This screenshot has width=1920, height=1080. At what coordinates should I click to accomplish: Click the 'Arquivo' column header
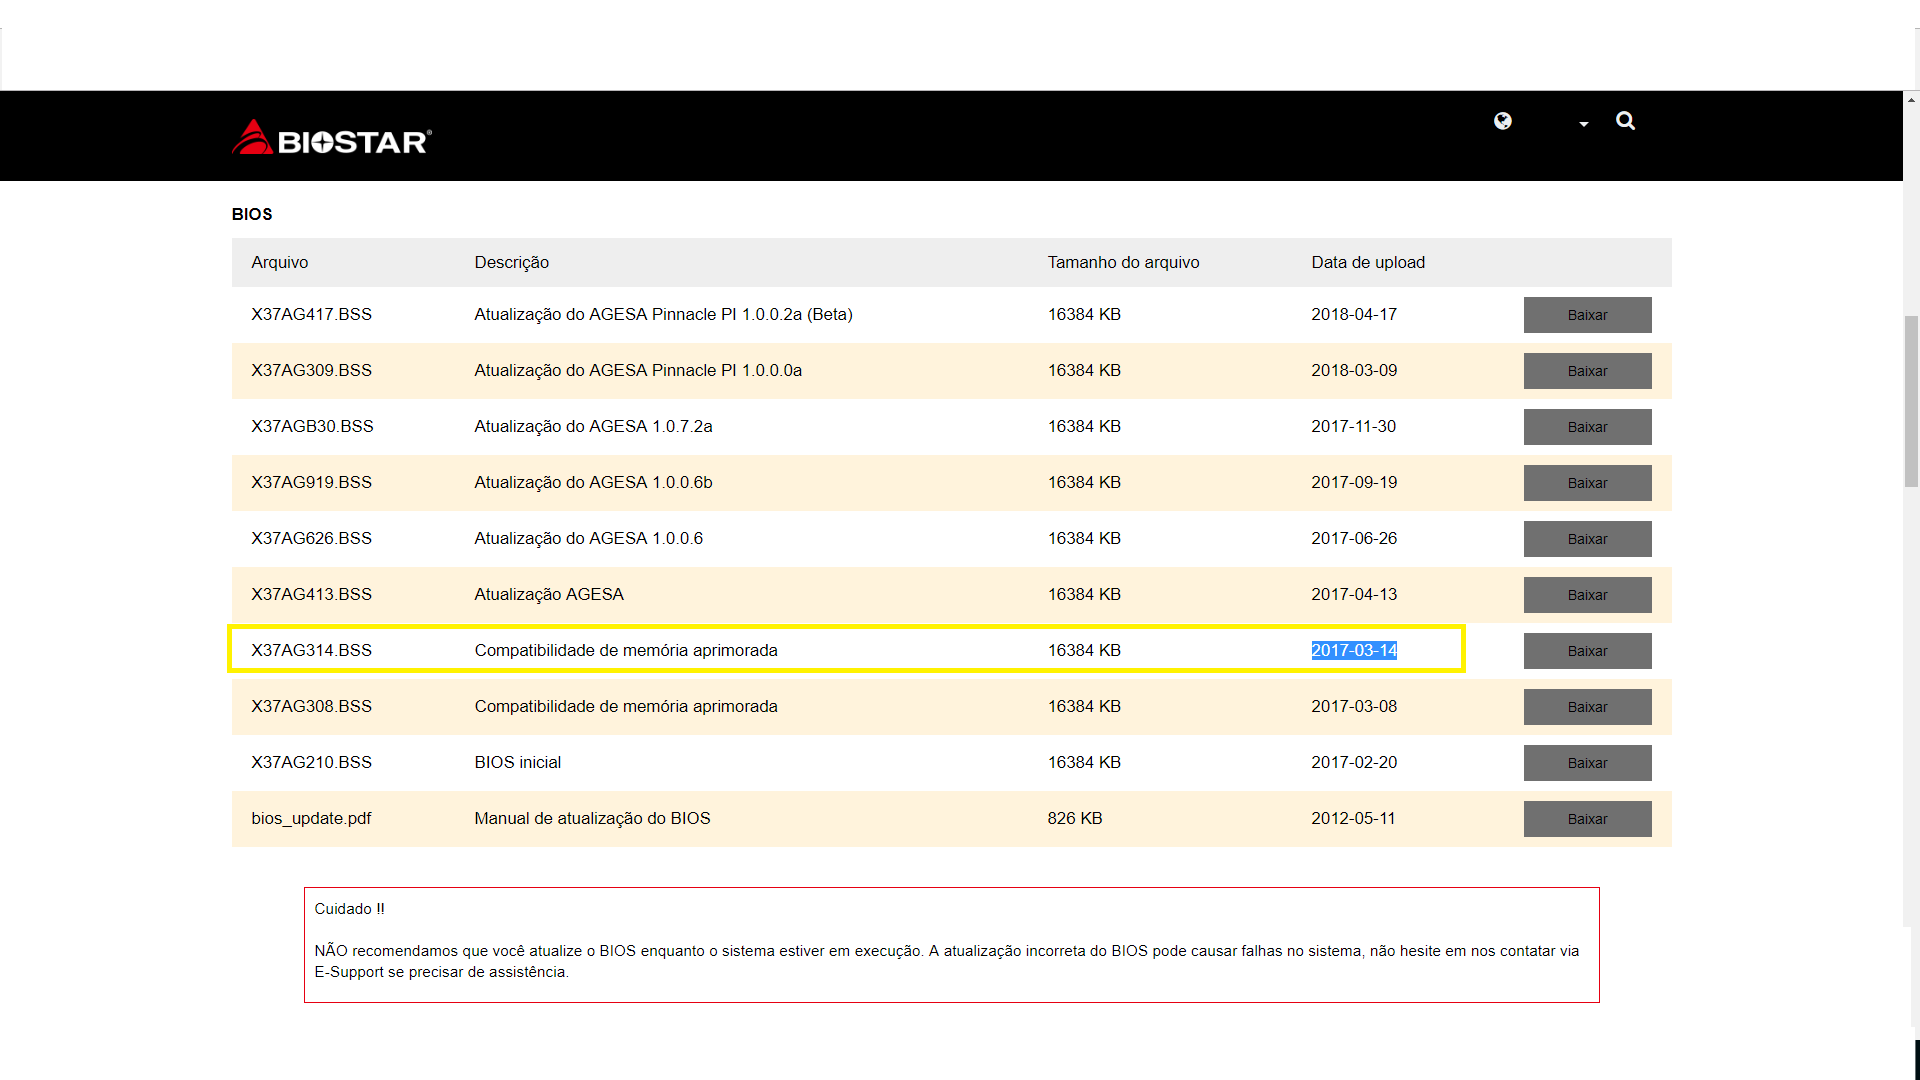[279, 262]
